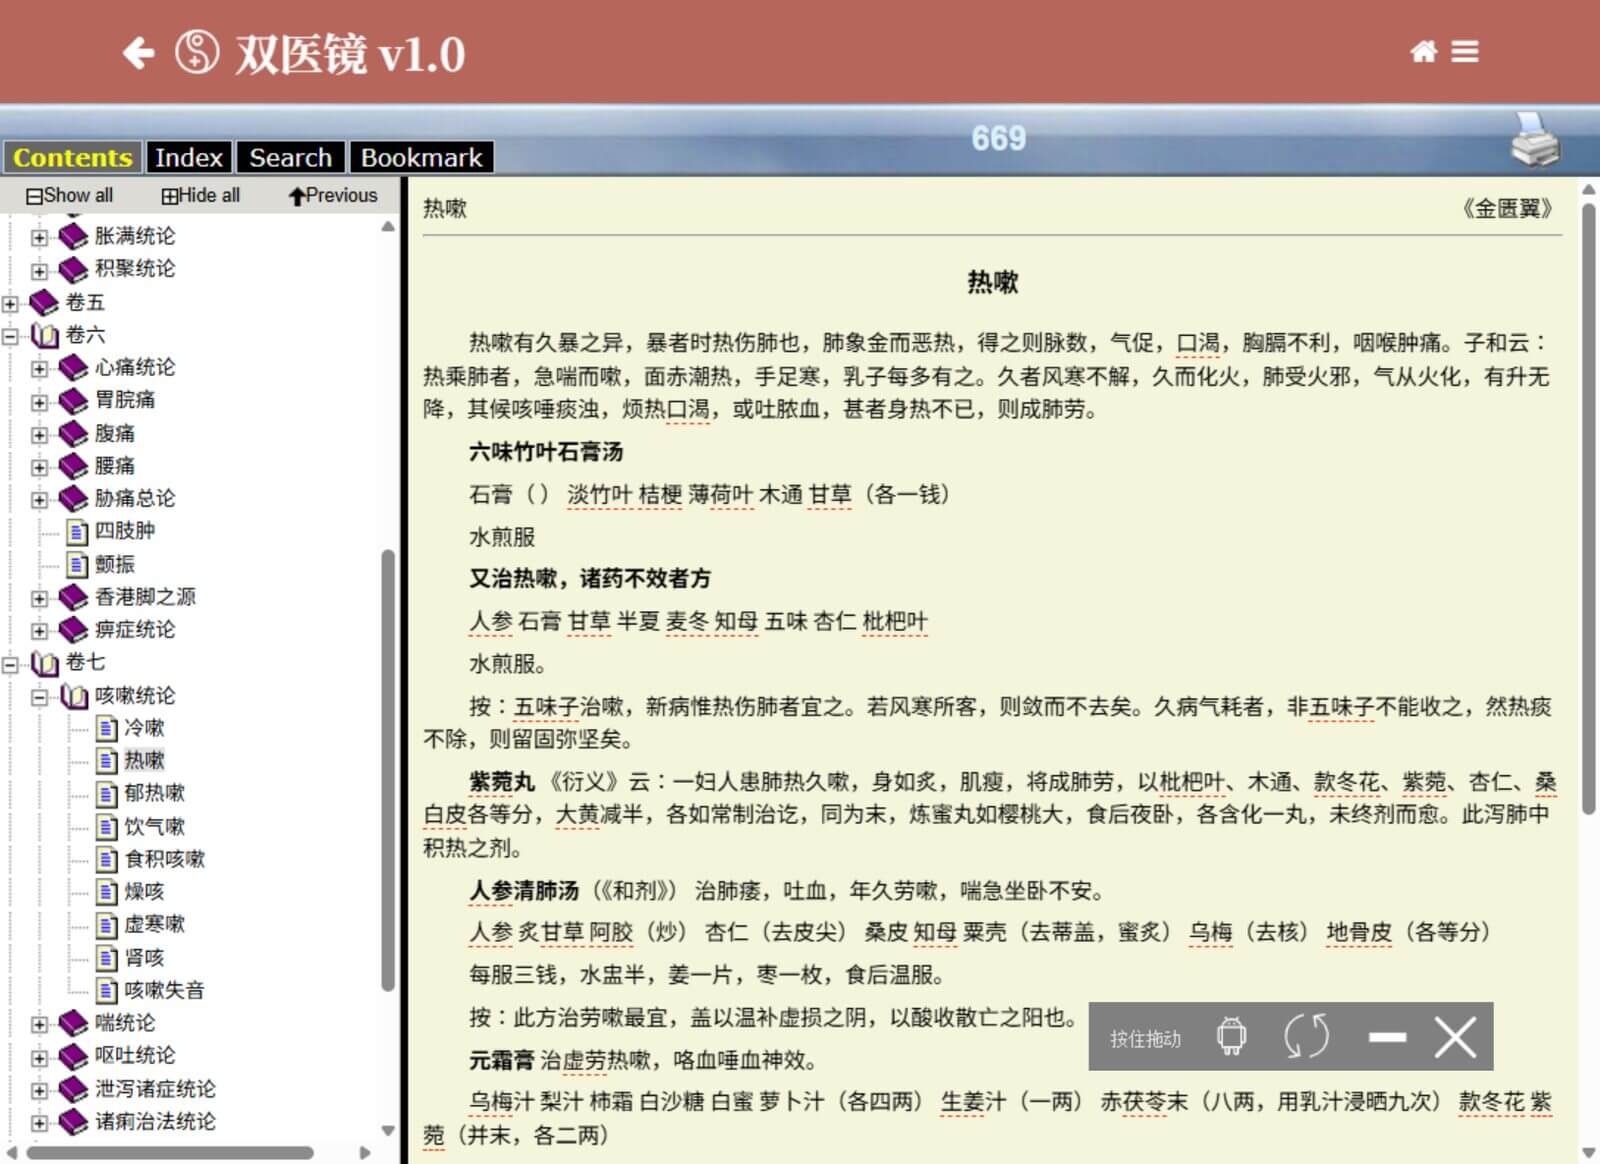Screen dimensions: 1600x1164
Task: Click the 双医镜 yin-yang logo icon
Action: [x=197, y=53]
